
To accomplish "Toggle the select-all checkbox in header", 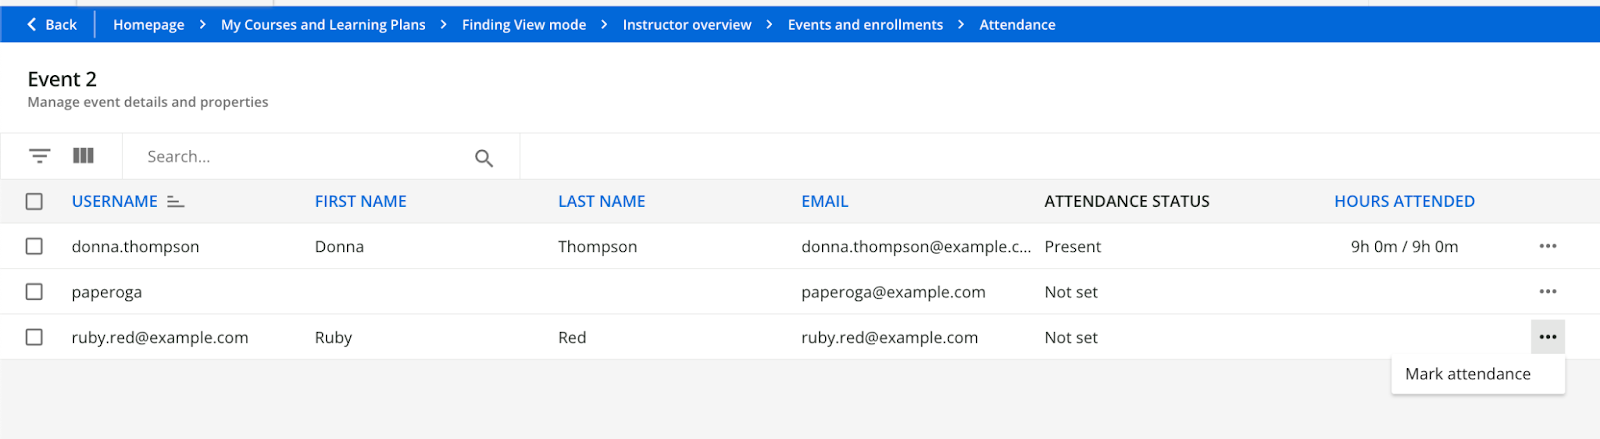I will coord(34,202).
